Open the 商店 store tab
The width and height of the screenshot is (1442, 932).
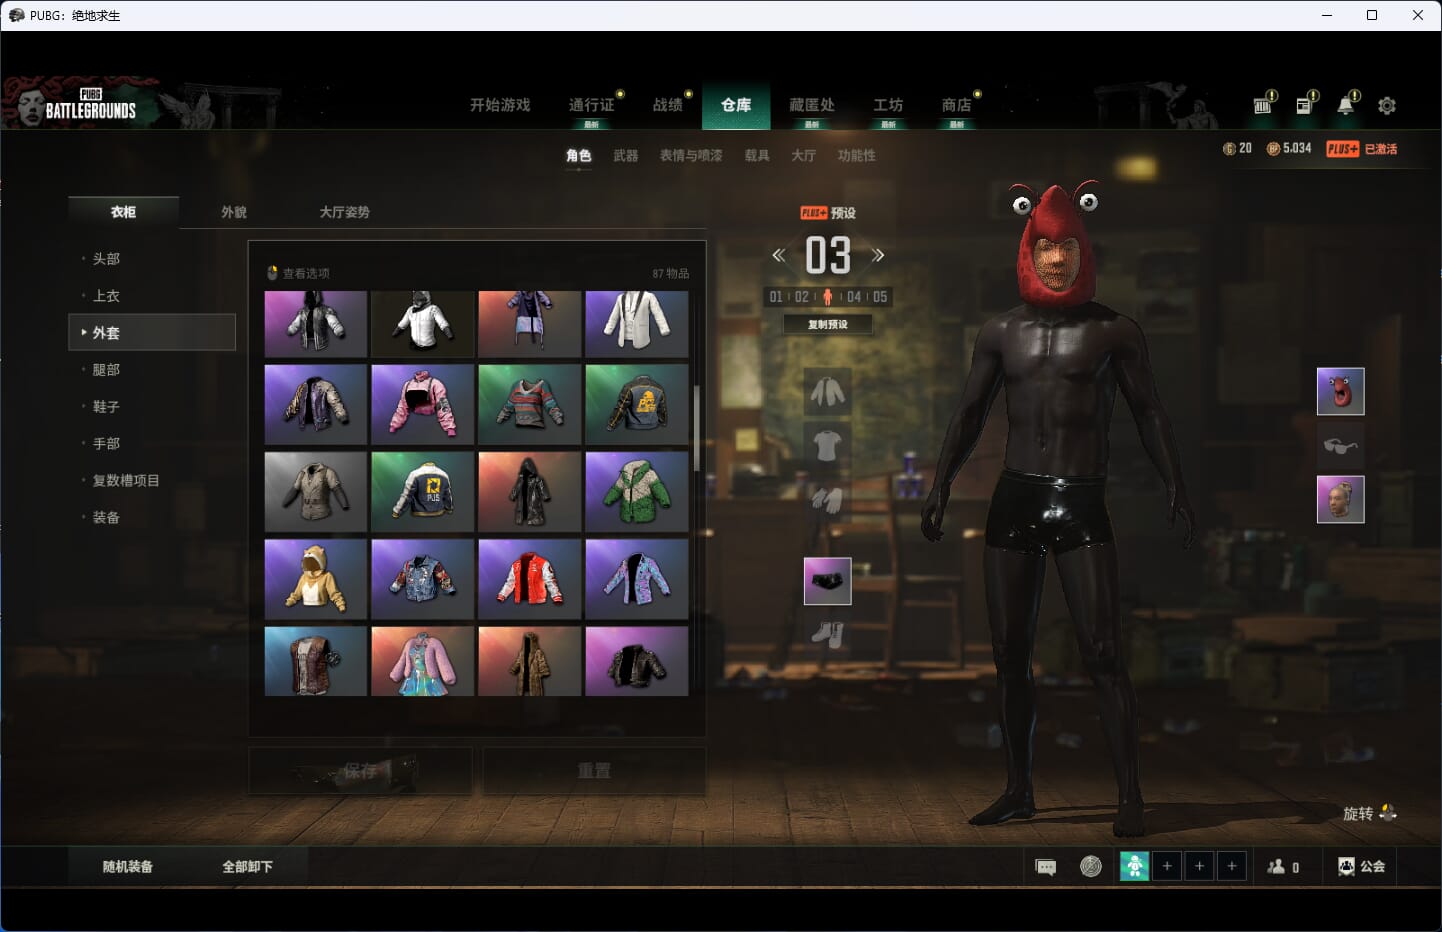point(957,105)
